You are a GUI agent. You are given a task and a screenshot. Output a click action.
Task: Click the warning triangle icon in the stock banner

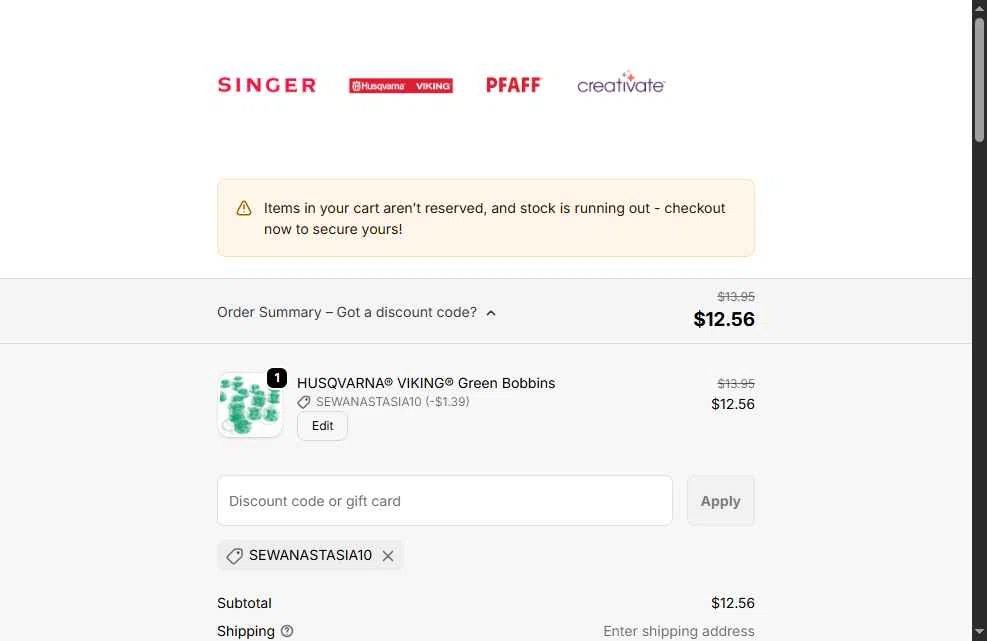[x=244, y=208]
